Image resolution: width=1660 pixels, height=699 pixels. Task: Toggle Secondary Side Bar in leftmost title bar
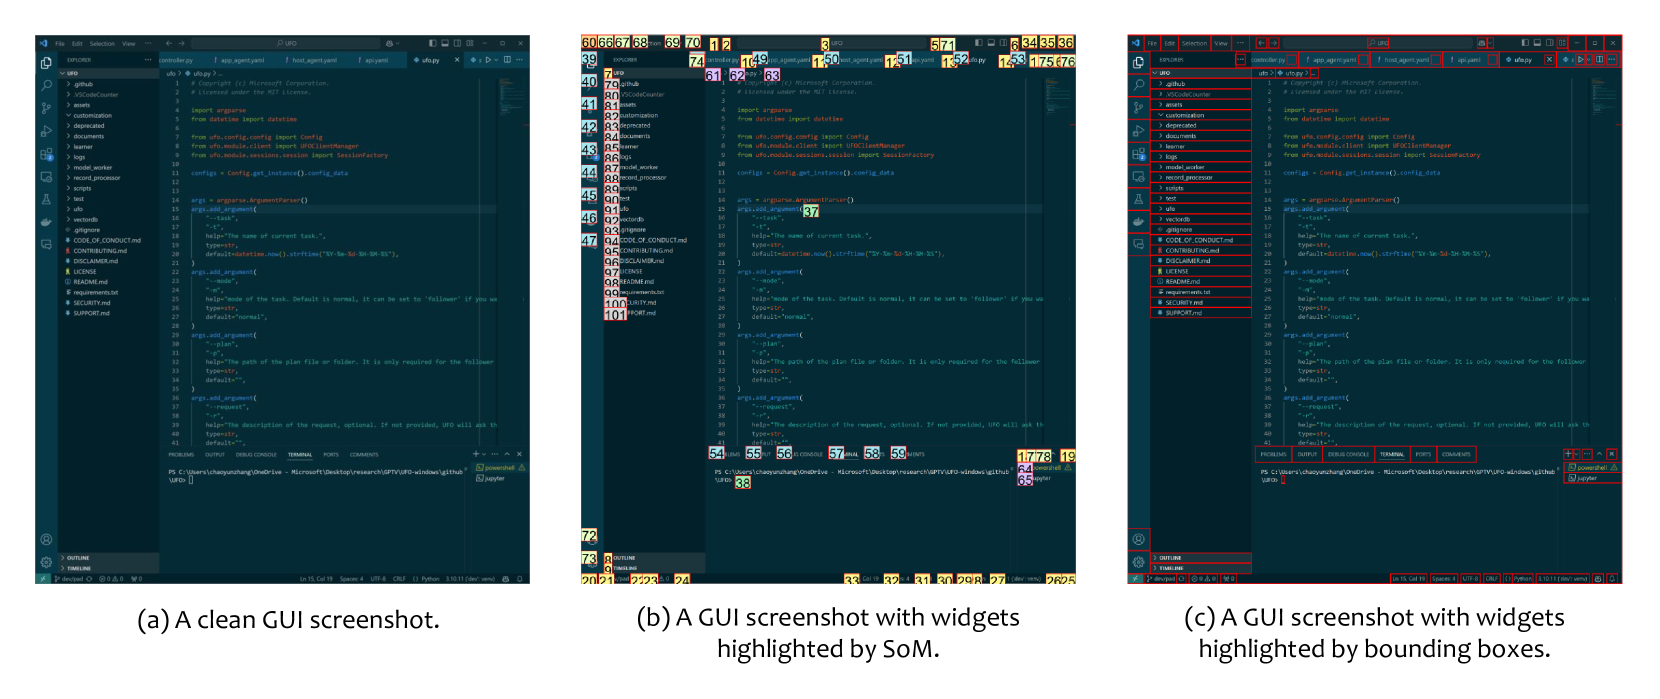[x=457, y=43]
